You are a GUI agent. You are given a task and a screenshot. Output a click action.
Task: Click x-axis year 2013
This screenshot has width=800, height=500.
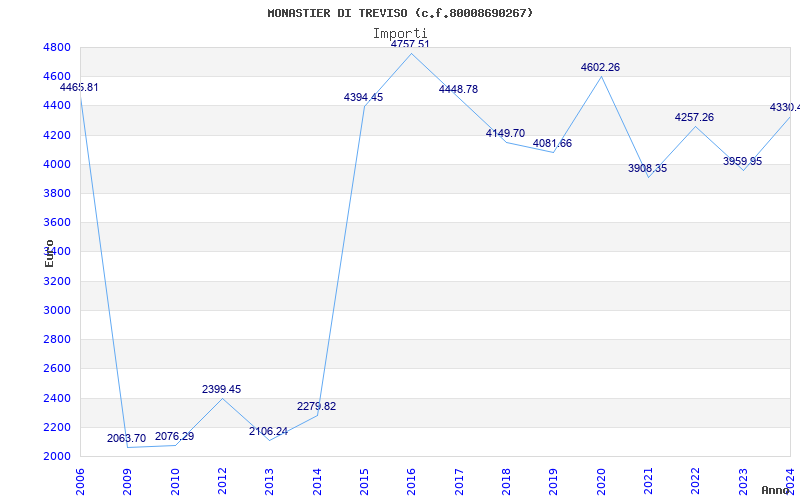click(269, 482)
